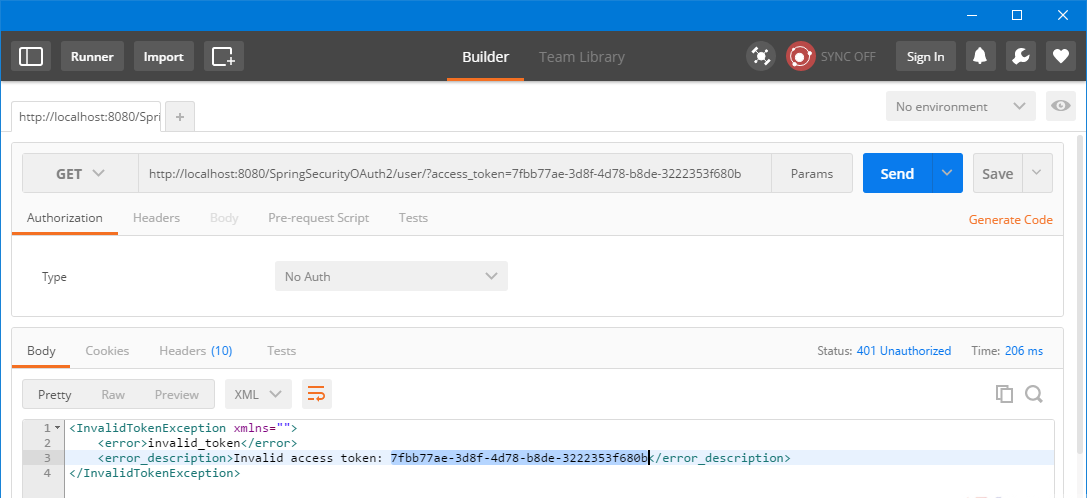This screenshot has height=498, width=1087.
Task: Collapse XML line 1 fold arrow
Action: 58,428
